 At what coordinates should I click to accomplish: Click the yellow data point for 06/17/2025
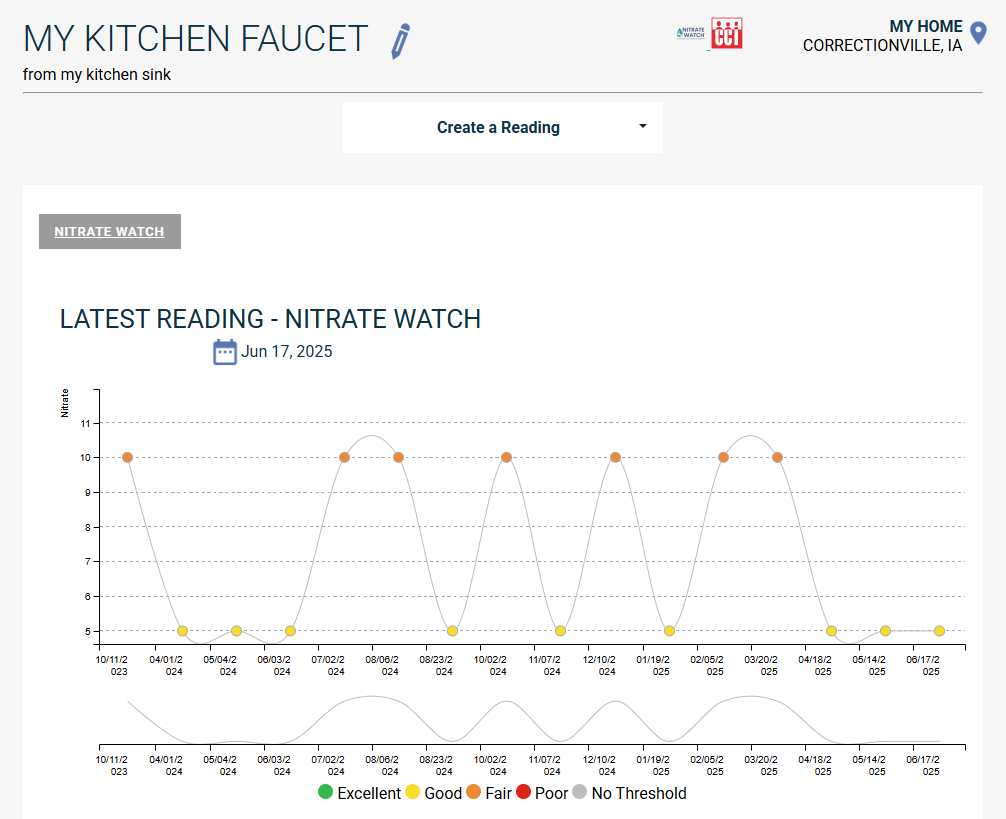939,631
